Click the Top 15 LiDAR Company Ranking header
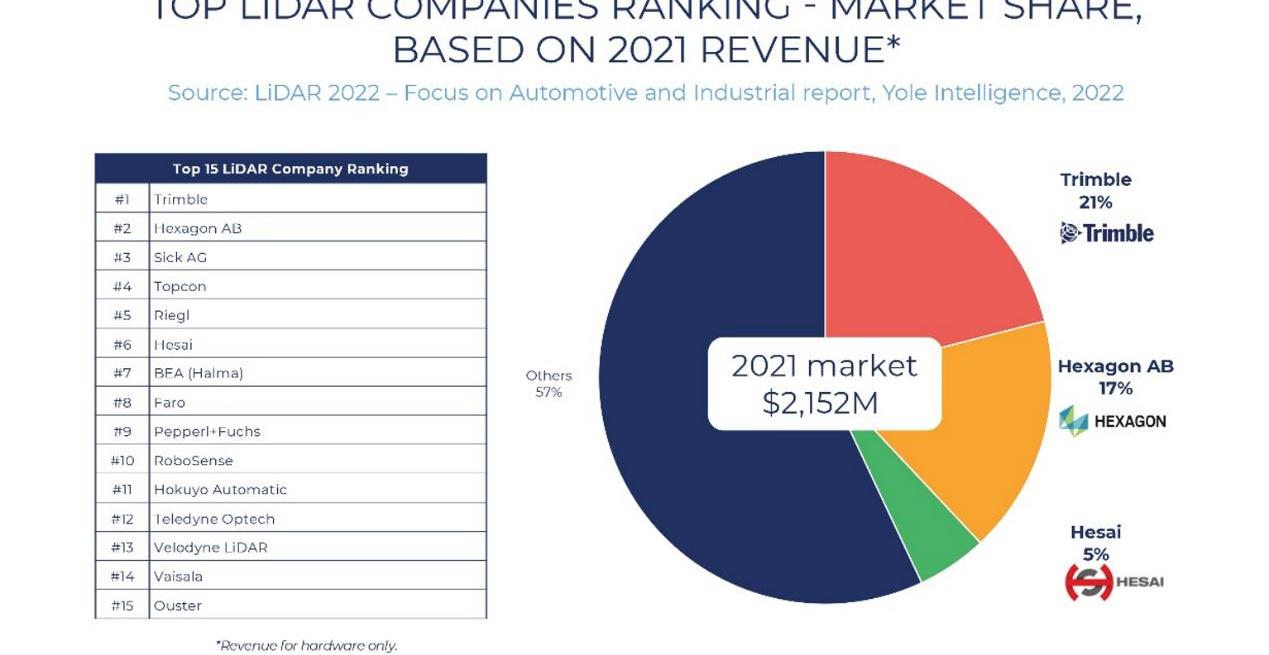This screenshot has height=655, width=1269. coord(290,168)
